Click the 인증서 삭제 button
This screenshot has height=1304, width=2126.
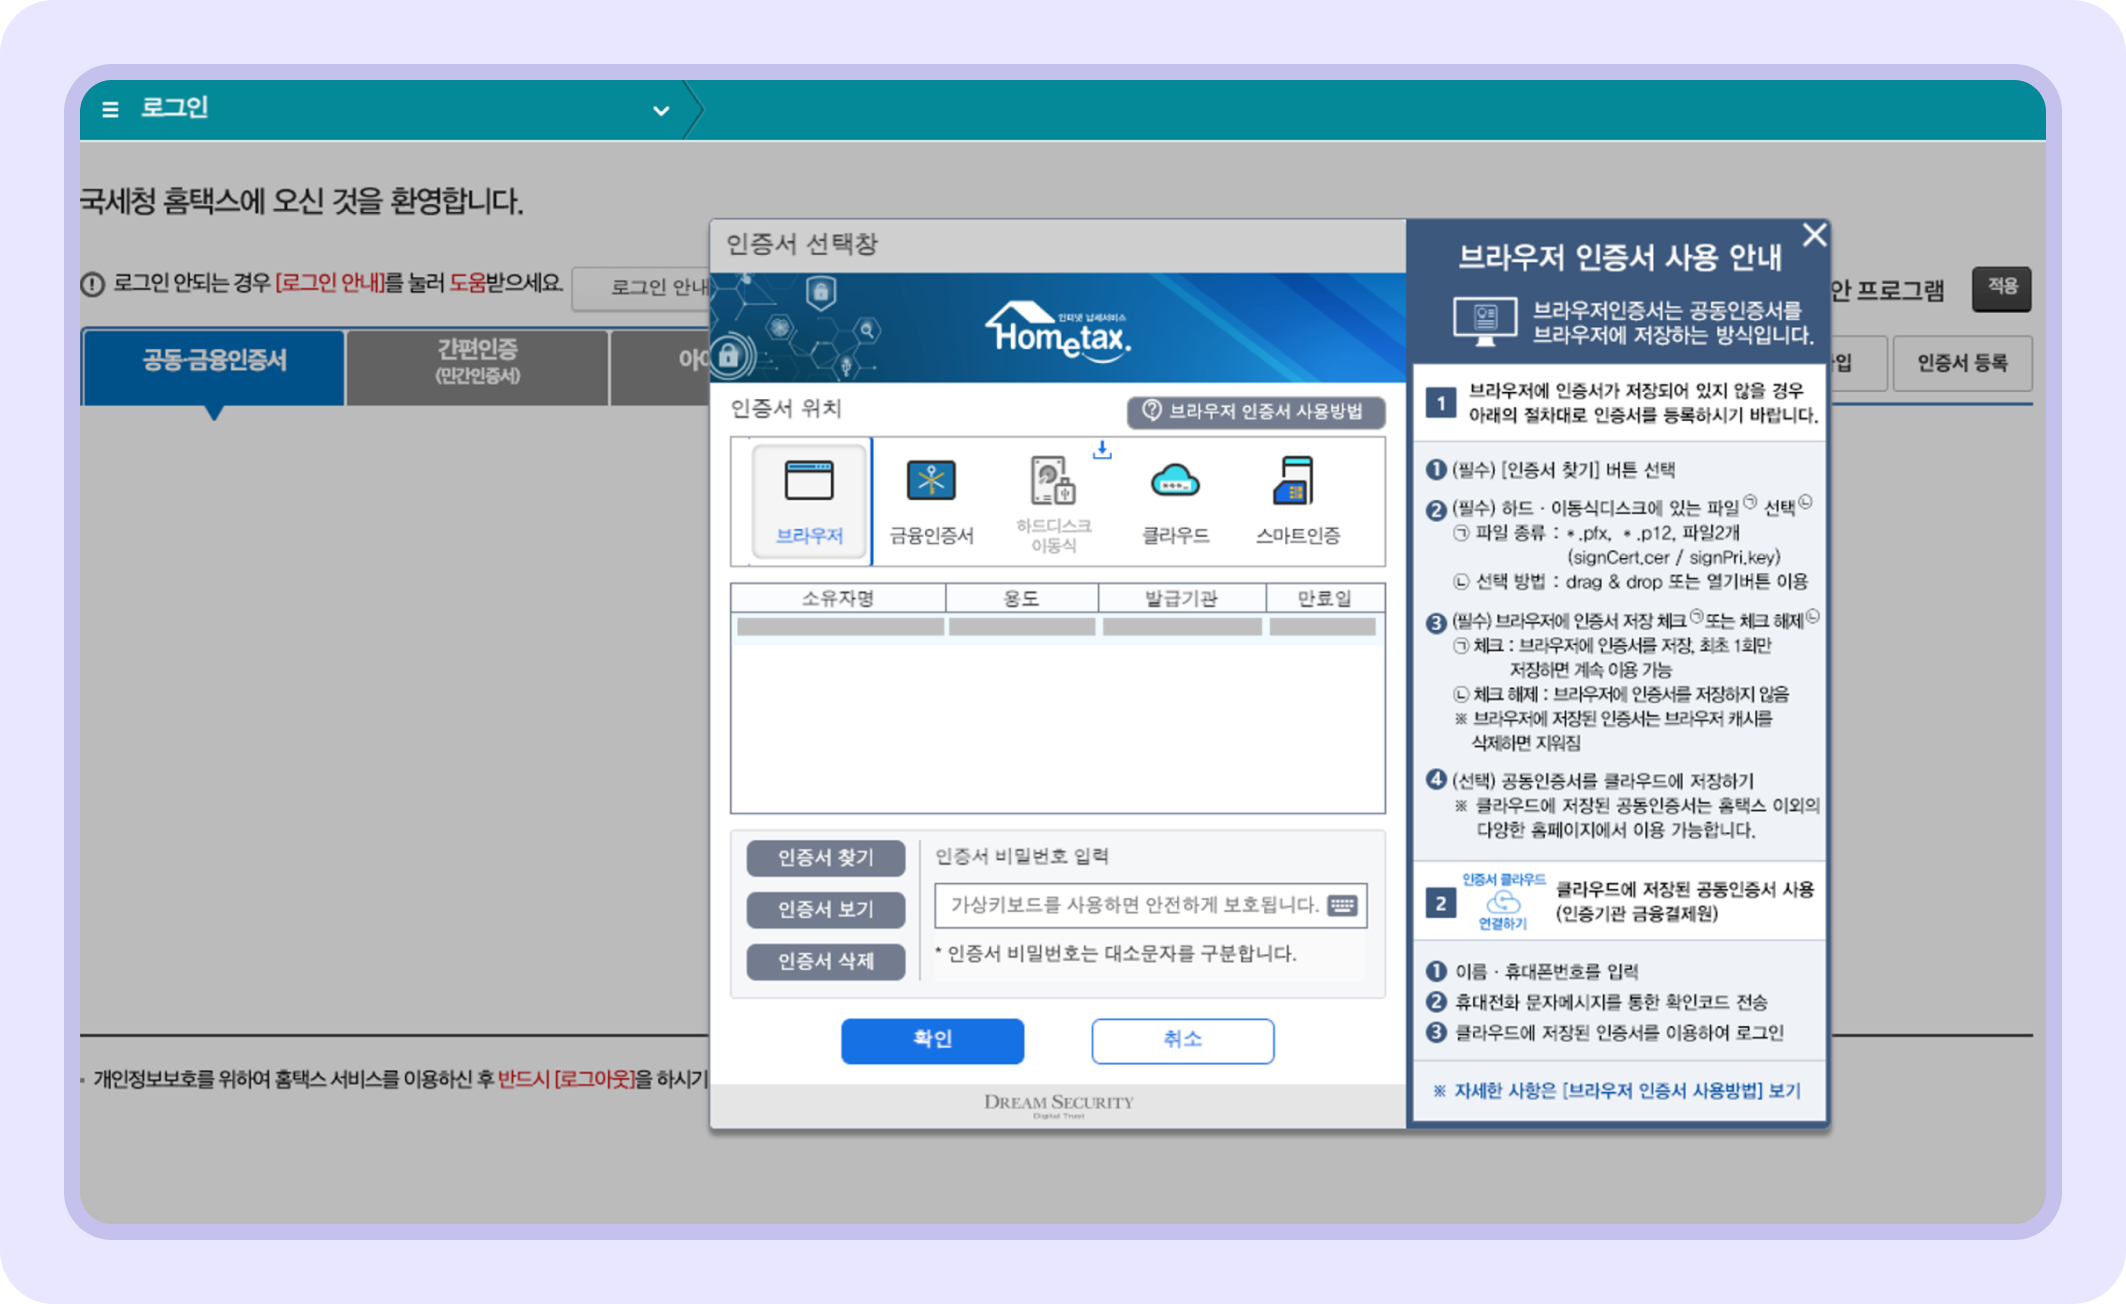click(826, 961)
